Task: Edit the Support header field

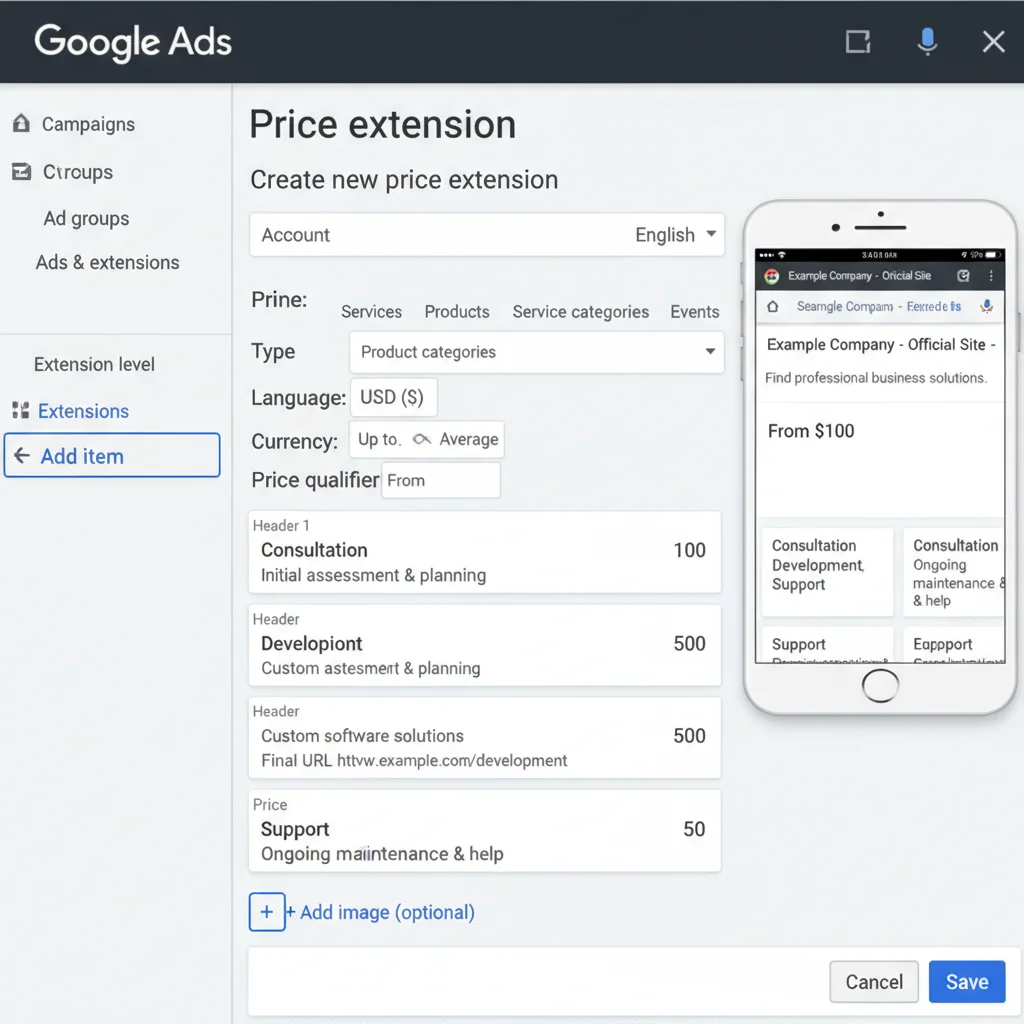Action: [x=295, y=829]
